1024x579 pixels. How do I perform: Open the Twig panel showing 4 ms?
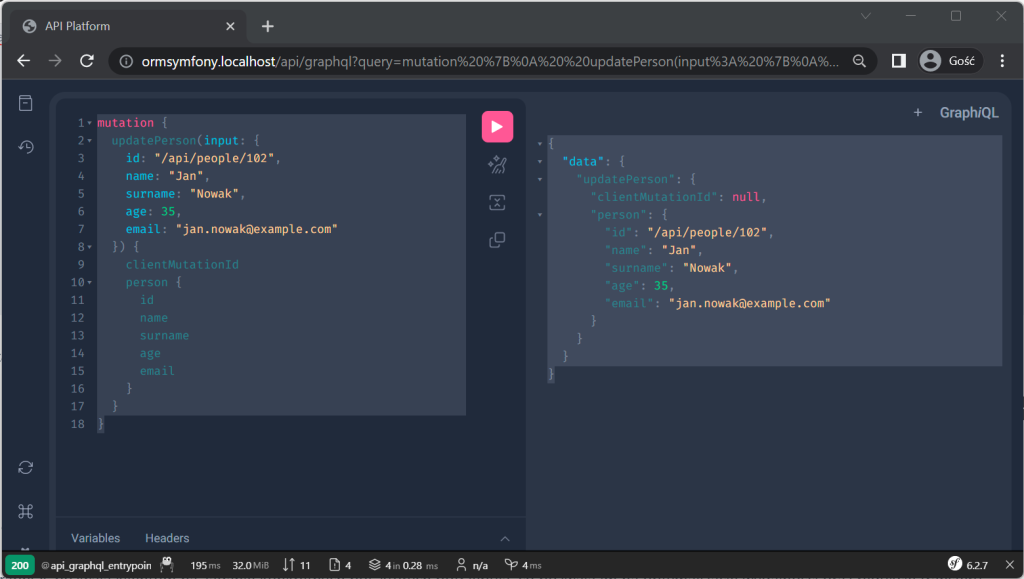[523, 565]
